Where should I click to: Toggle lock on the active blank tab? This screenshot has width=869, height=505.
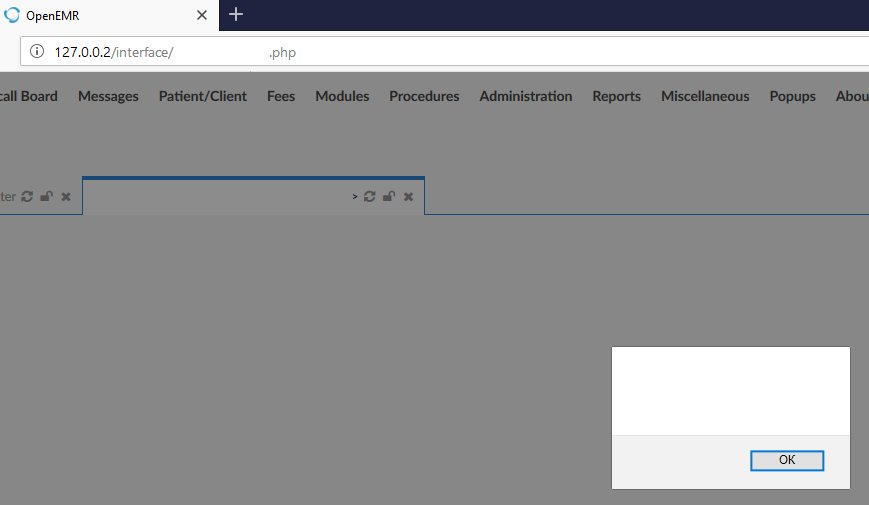[x=389, y=196]
